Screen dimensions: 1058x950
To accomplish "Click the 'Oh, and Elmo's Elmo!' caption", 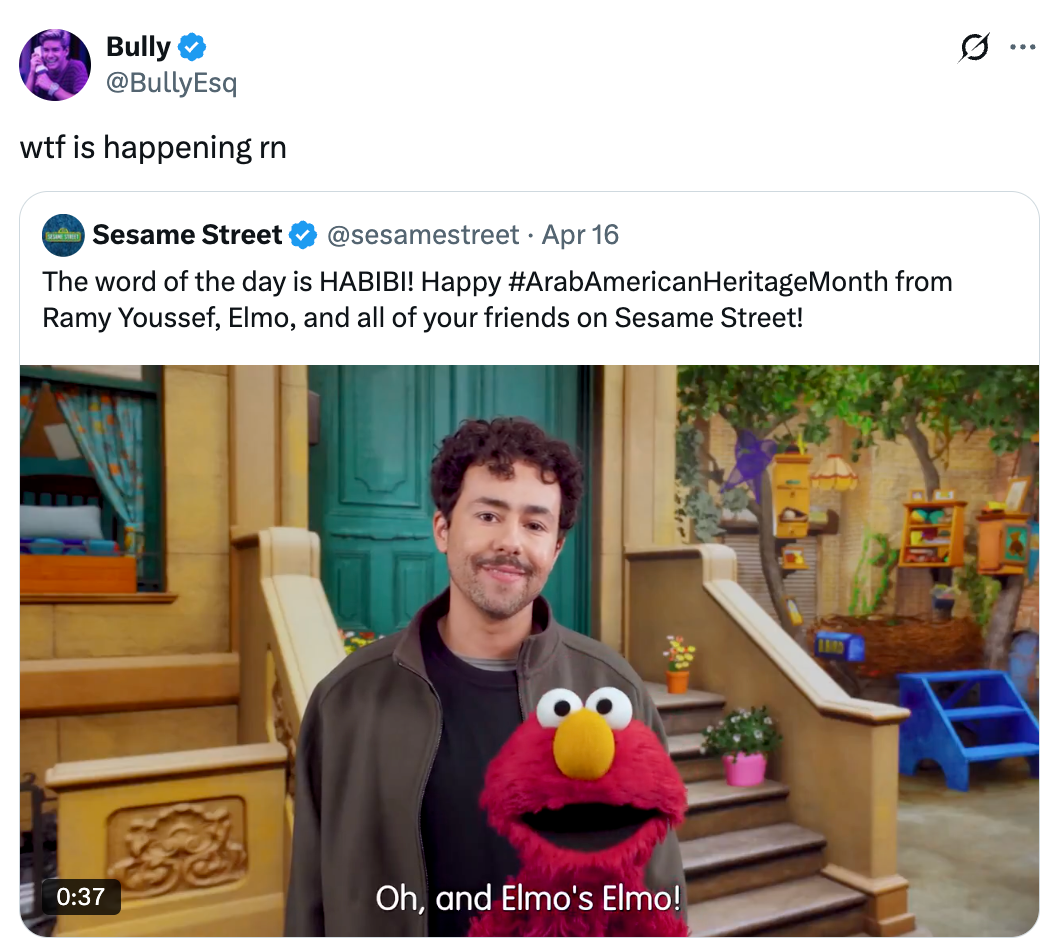I will 528,898.
